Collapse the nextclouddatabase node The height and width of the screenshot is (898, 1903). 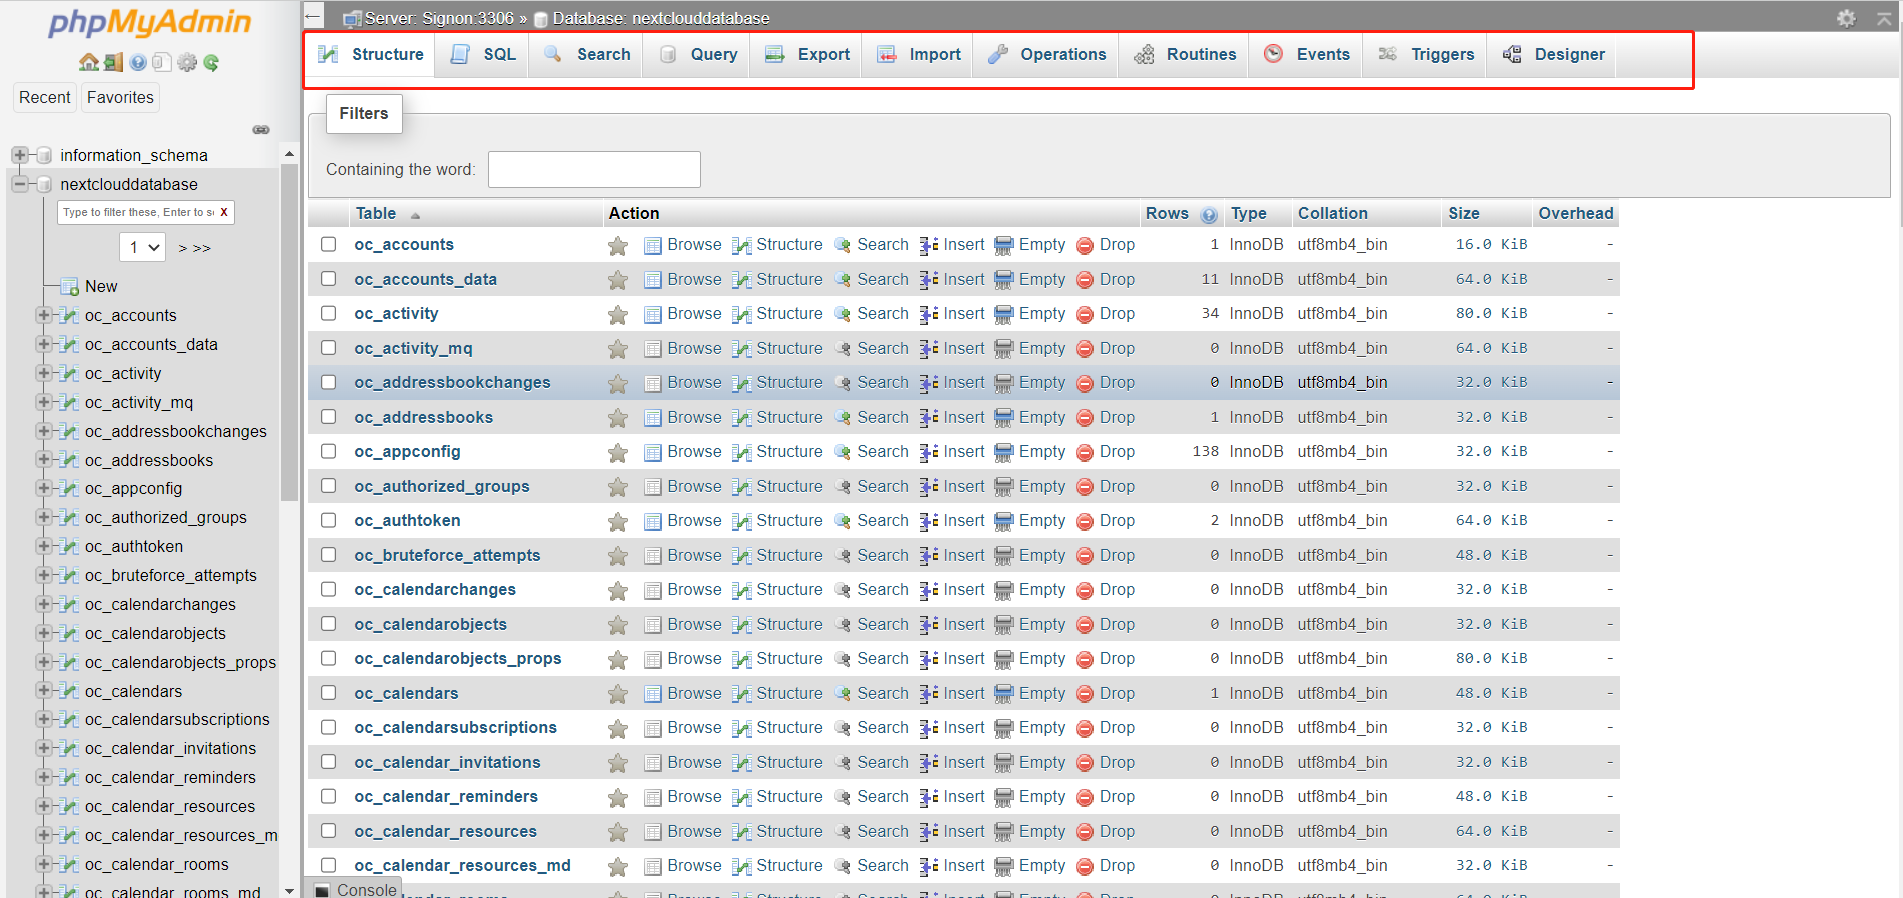[19, 184]
